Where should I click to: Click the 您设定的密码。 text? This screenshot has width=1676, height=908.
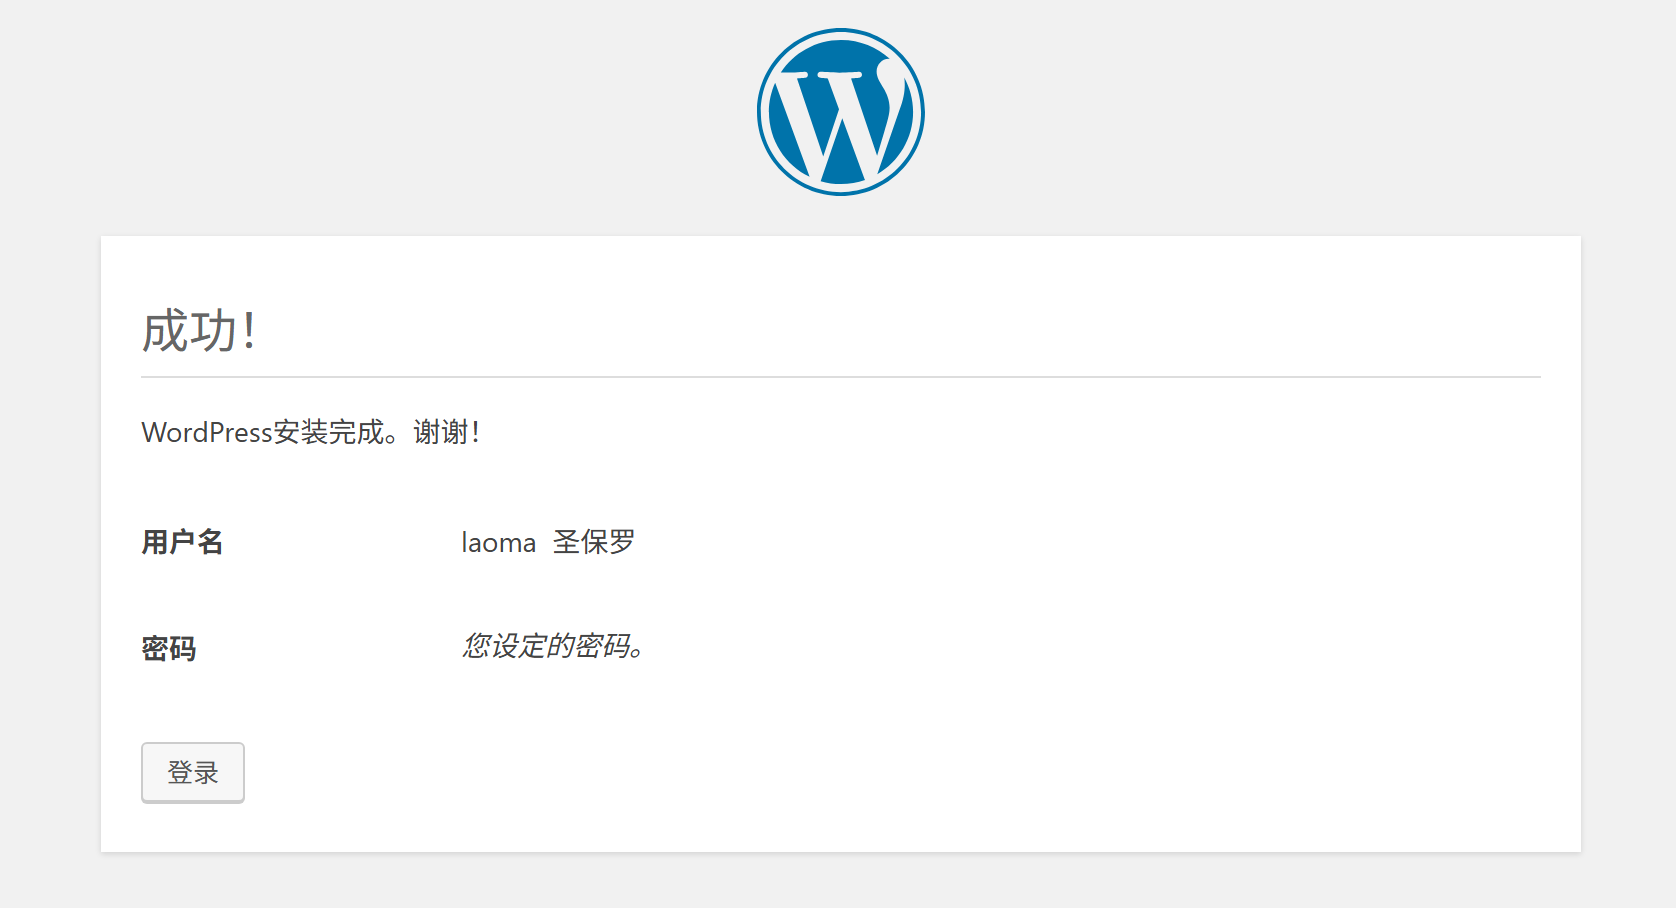553,646
